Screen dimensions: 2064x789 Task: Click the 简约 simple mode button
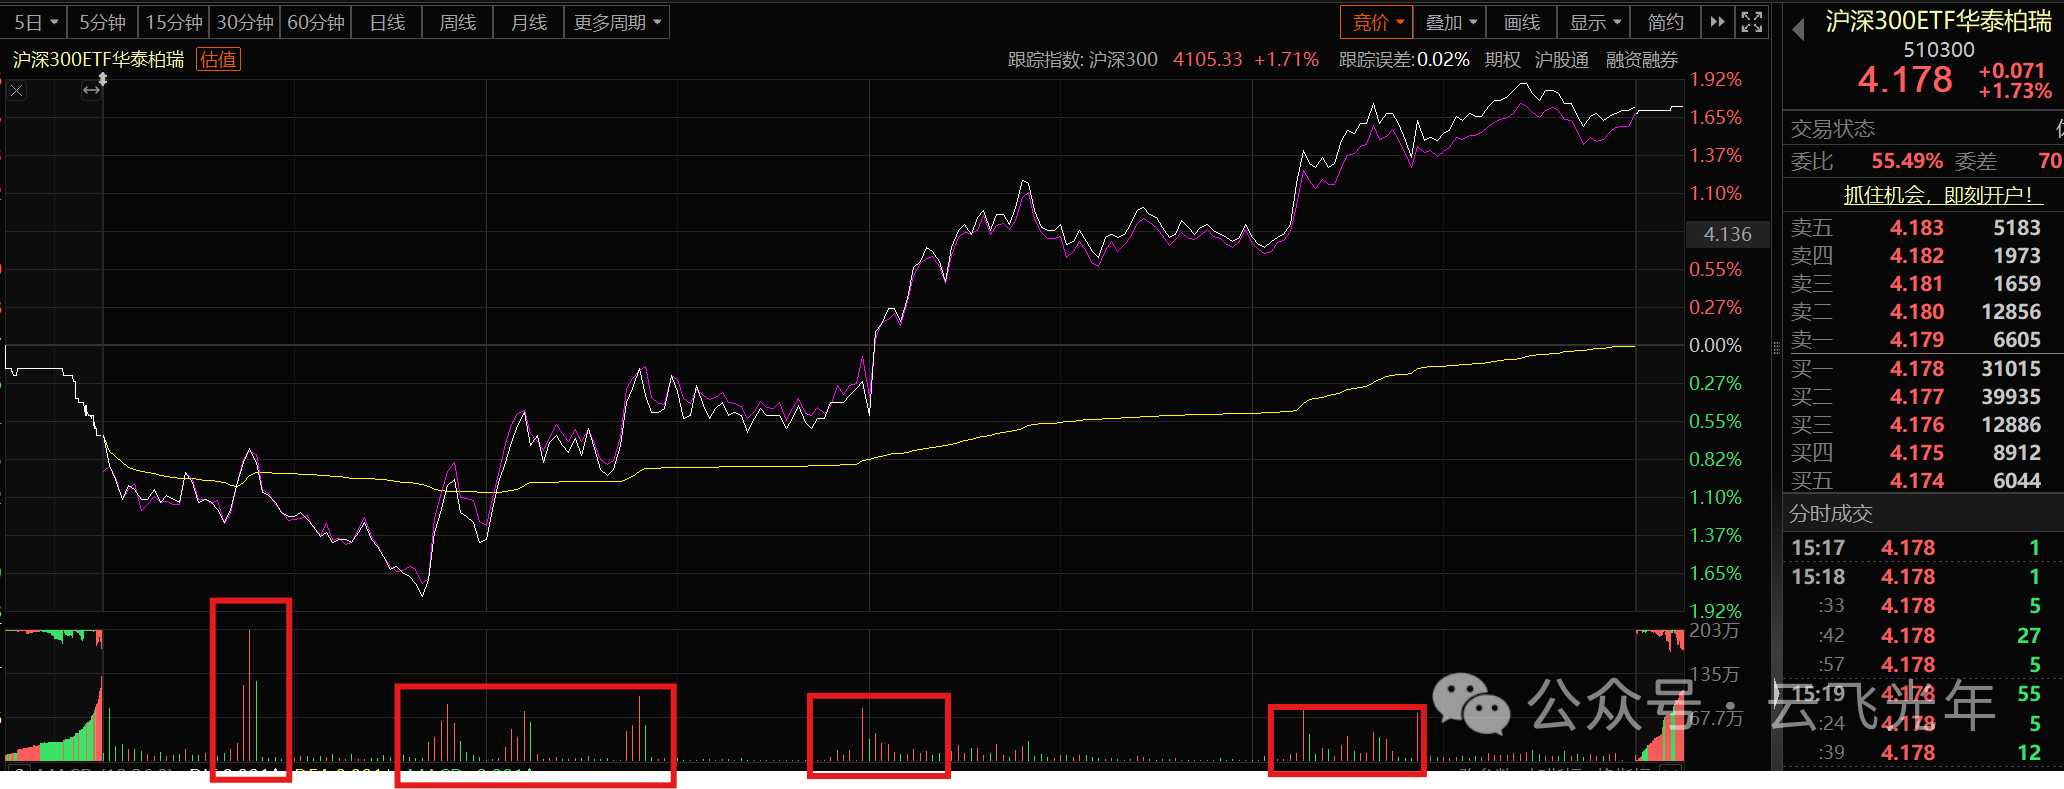click(x=1666, y=22)
